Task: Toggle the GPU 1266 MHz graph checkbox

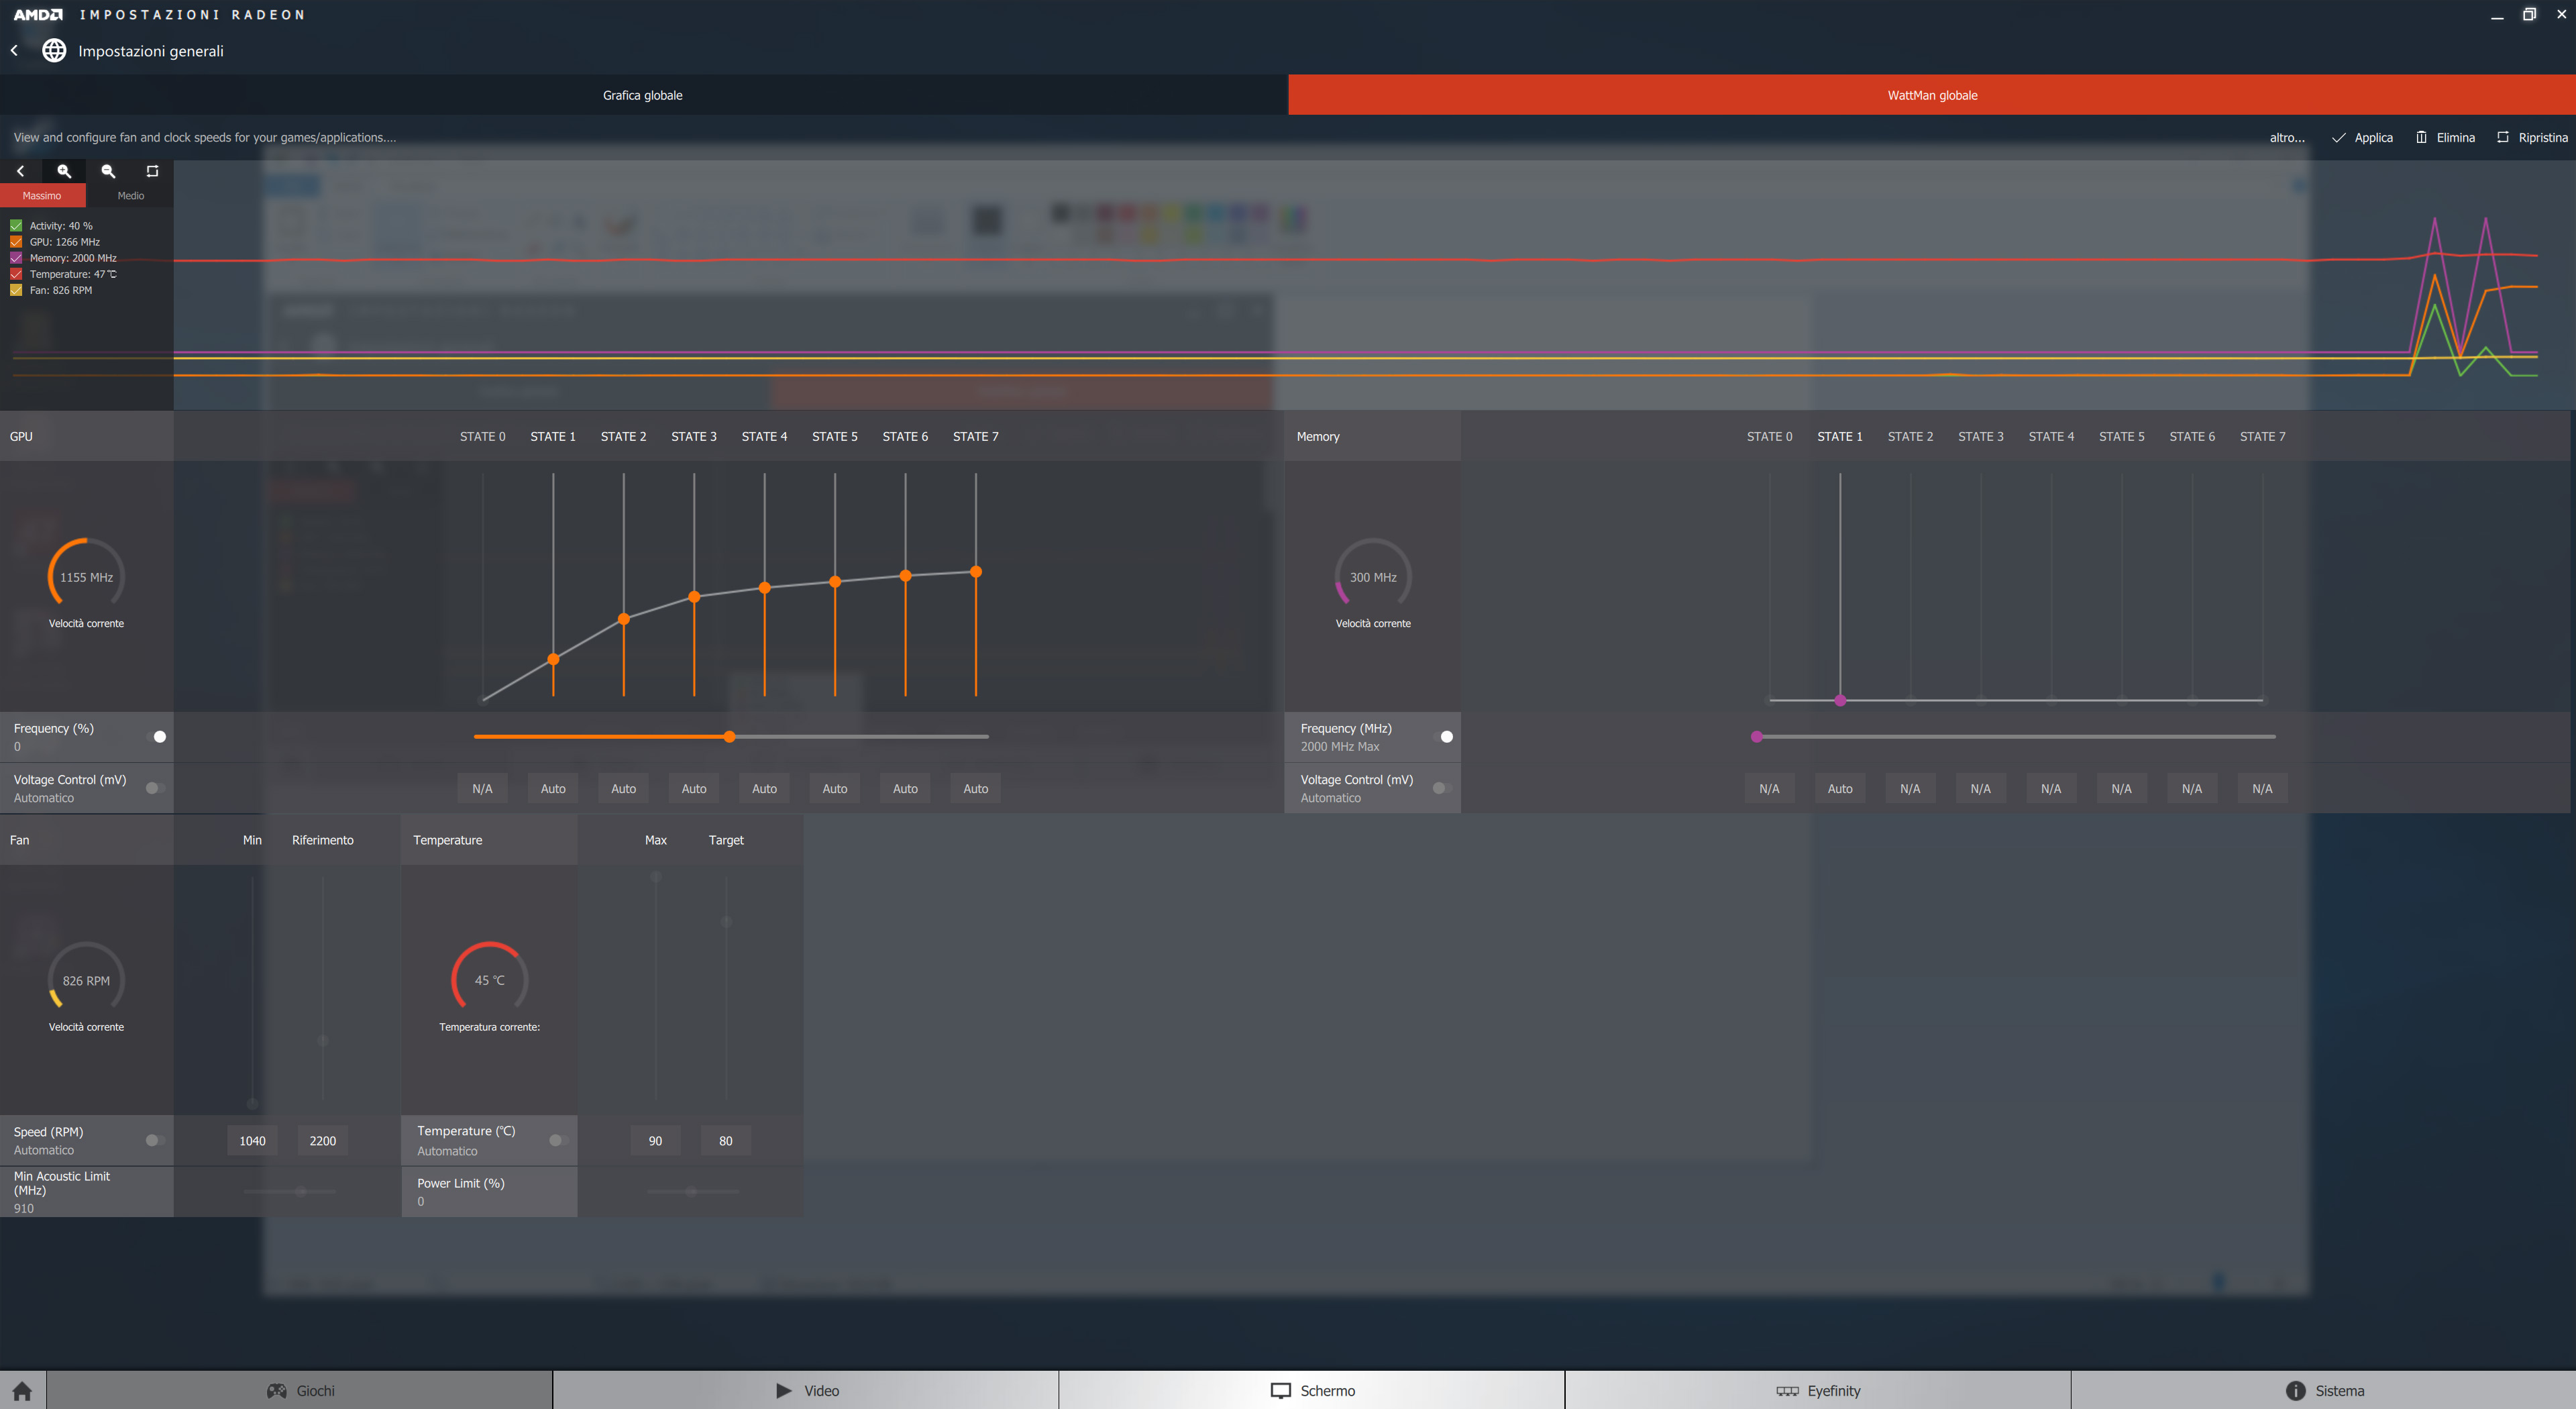Action: coord(16,242)
